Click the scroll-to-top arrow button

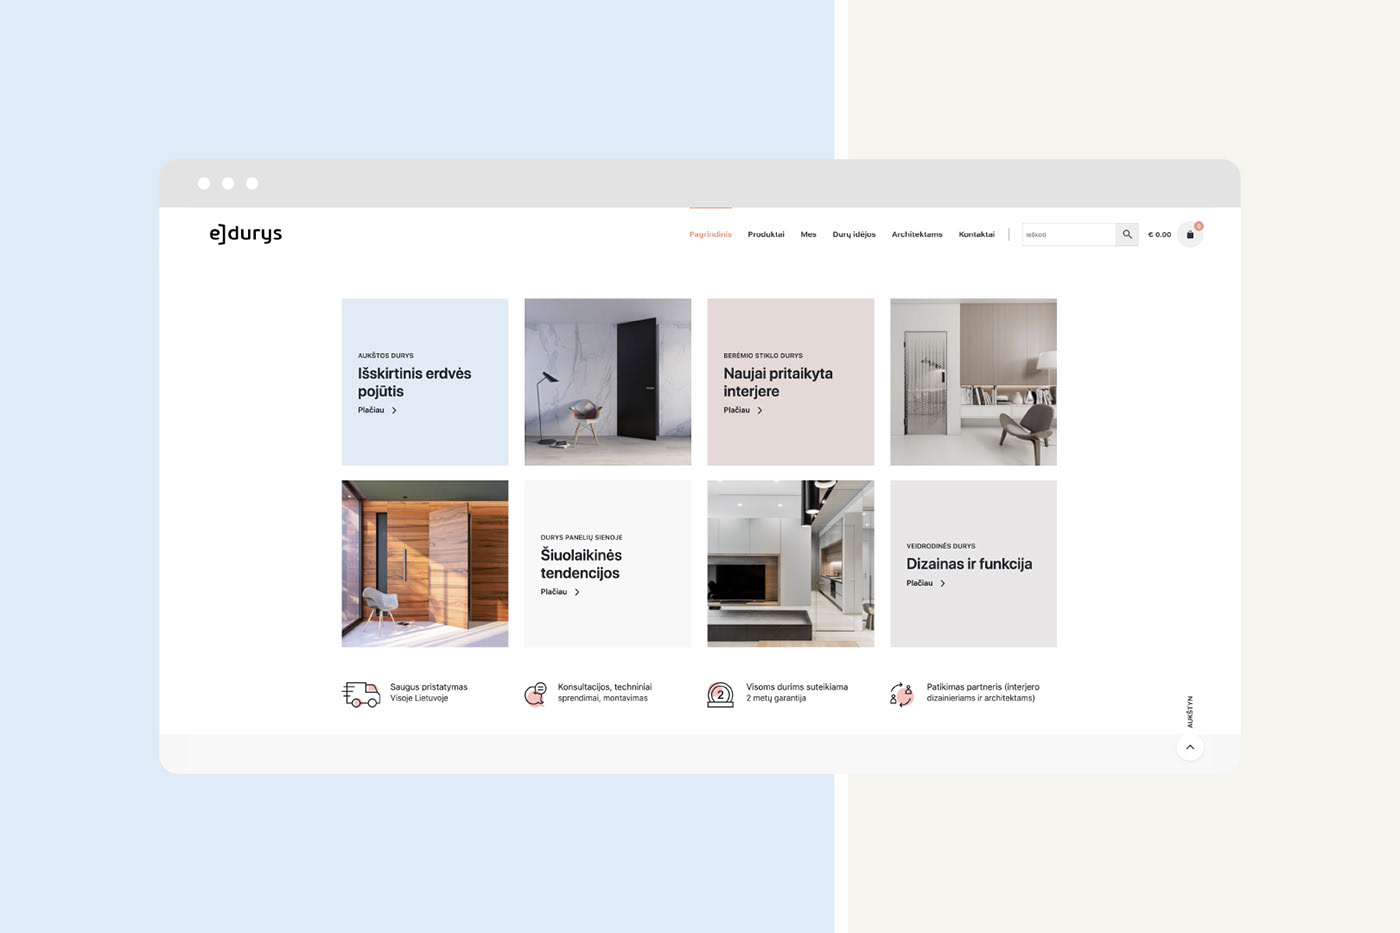click(1190, 747)
